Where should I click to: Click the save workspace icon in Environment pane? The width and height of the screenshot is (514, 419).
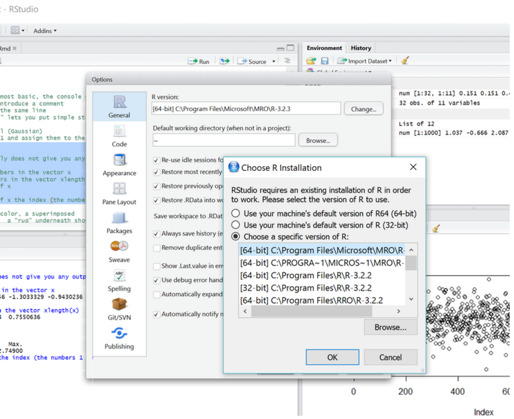pyautogui.click(x=325, y=61)
